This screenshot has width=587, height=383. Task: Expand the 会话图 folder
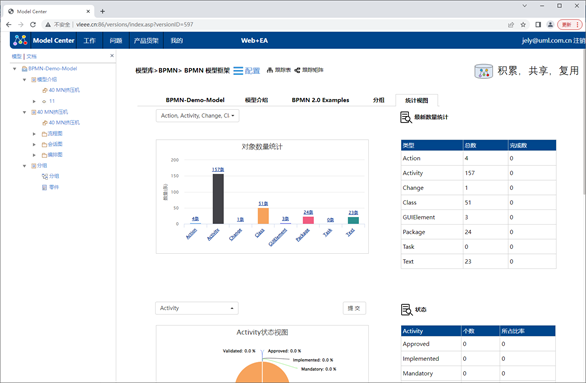tap(34, 144)
